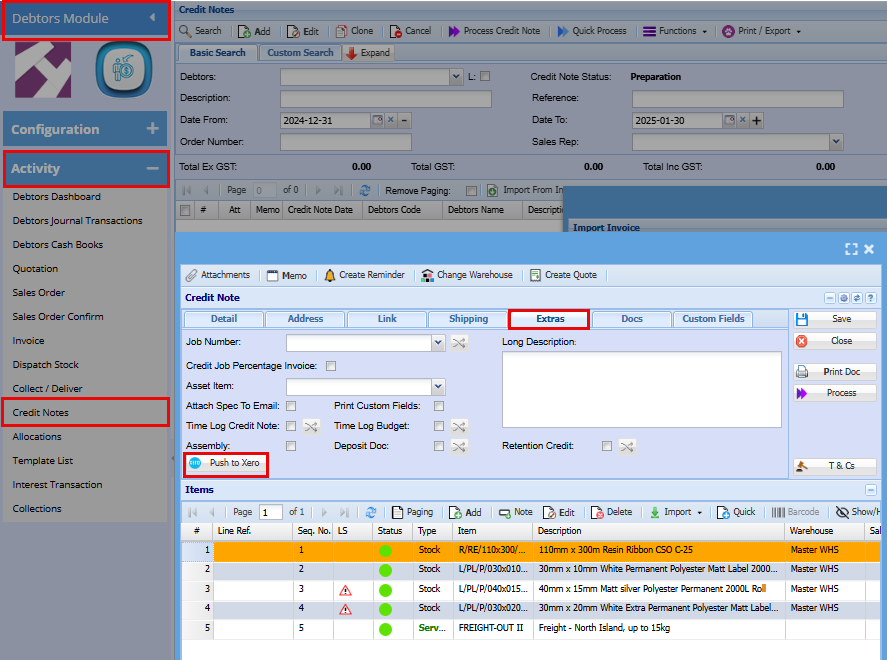Screen dimensions: 887x660
Task: Open the Job Number dropdown
Action: [x=438, y=343]
